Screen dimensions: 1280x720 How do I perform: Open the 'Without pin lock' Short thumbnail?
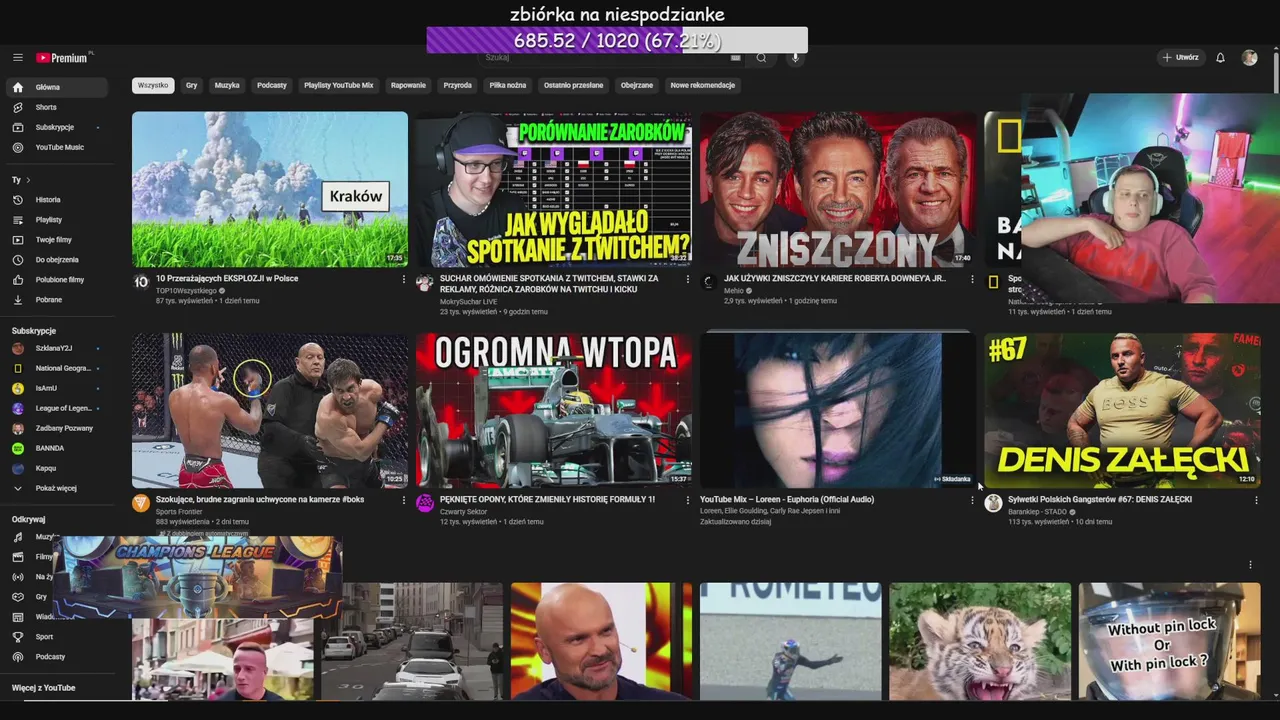(x=1170, y=641)
